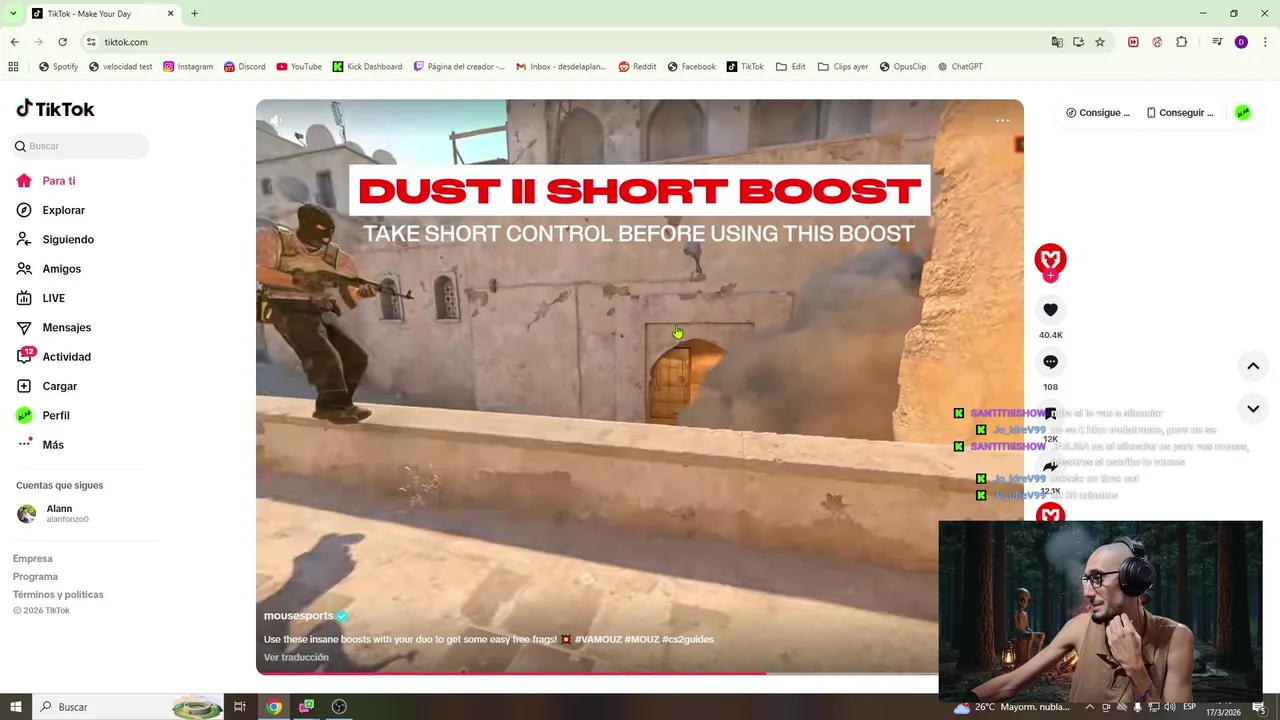Click the browser back arrow
Viewport: 1280px width, 720px height.
click(x=14, y=42)
